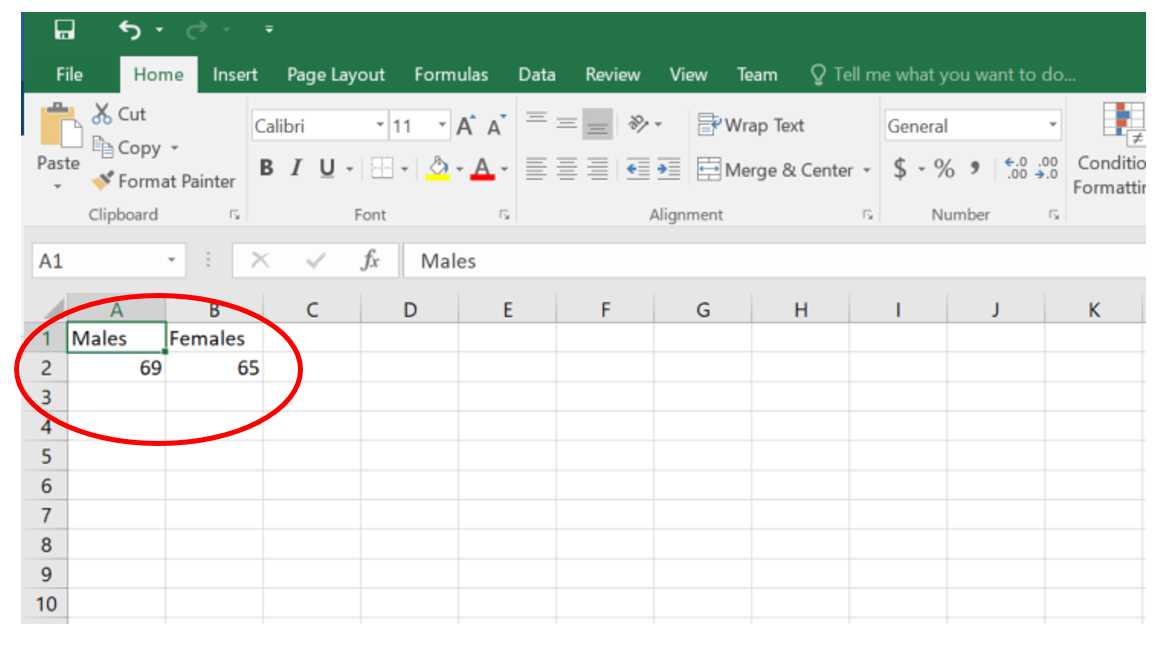Click the Cut scissors icon
1165x651 pixels.
pyautogui.click(x=102, y=114)
